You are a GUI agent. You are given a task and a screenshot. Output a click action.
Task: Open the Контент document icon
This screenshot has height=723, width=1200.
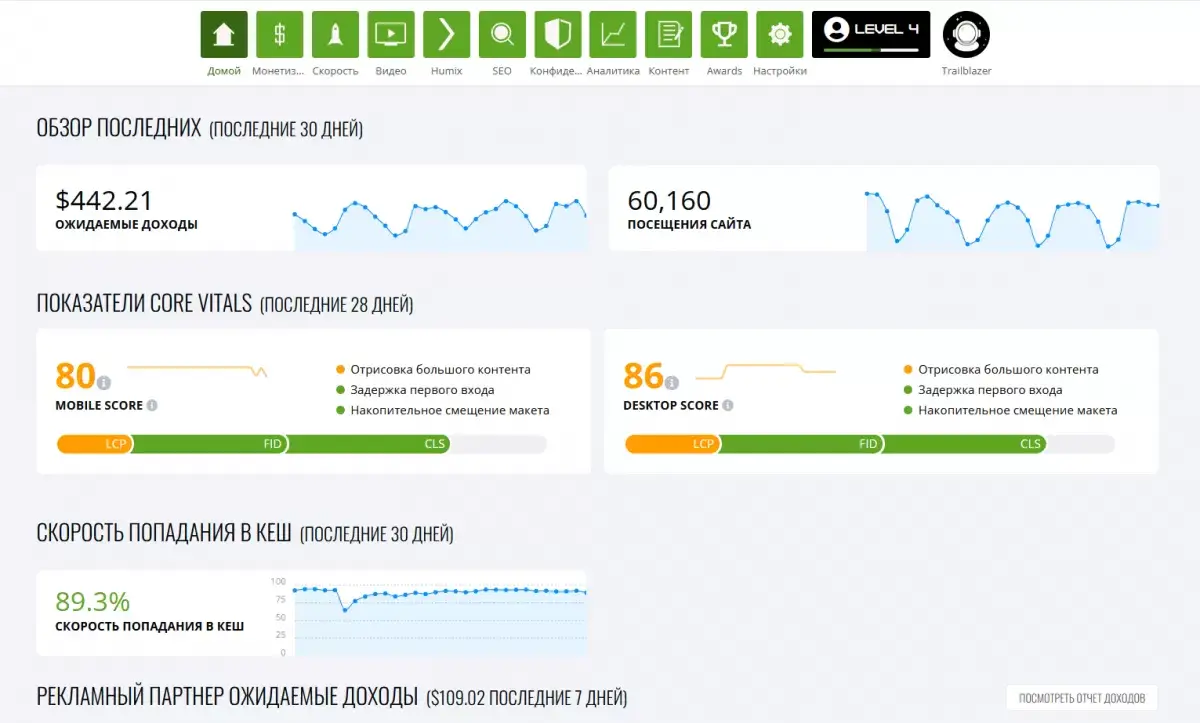click(668, 35)
